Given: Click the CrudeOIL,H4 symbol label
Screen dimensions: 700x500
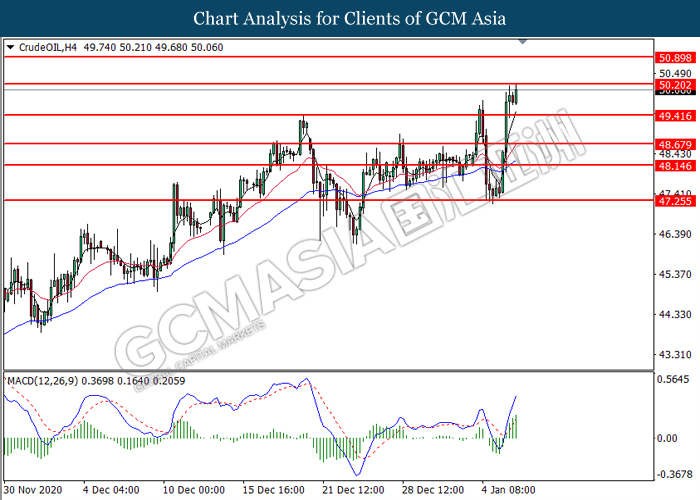Looking at the screenshot, I should (48, 46).
